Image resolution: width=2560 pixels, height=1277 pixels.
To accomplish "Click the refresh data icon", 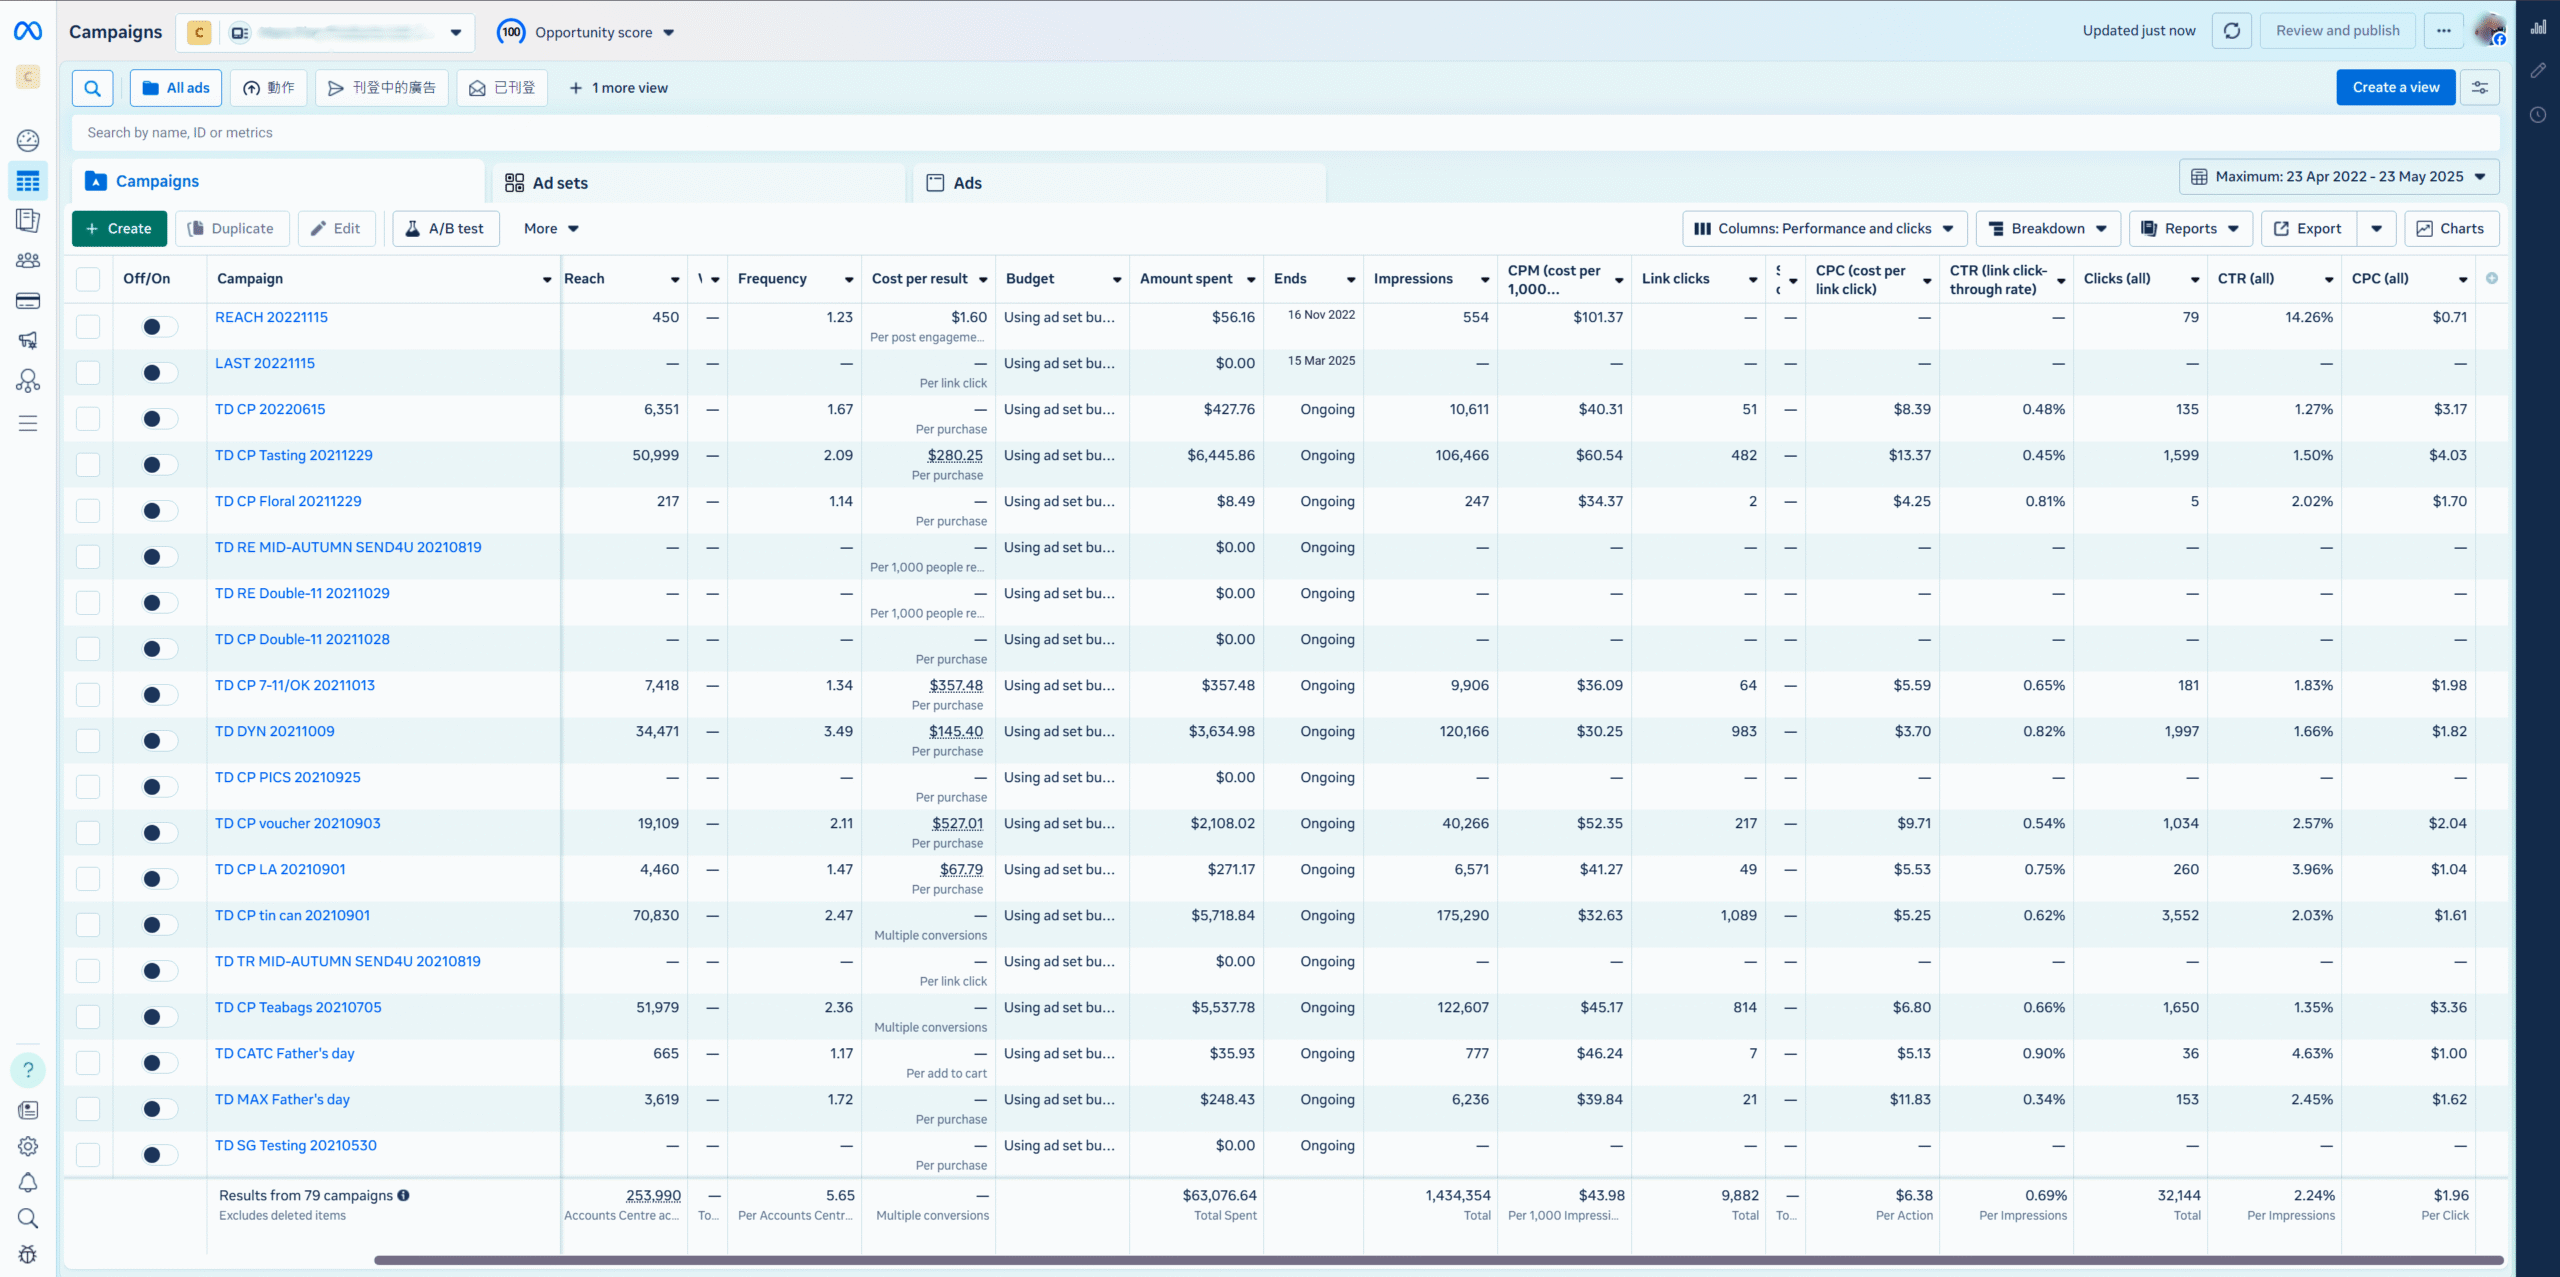I will point(2231,31).
